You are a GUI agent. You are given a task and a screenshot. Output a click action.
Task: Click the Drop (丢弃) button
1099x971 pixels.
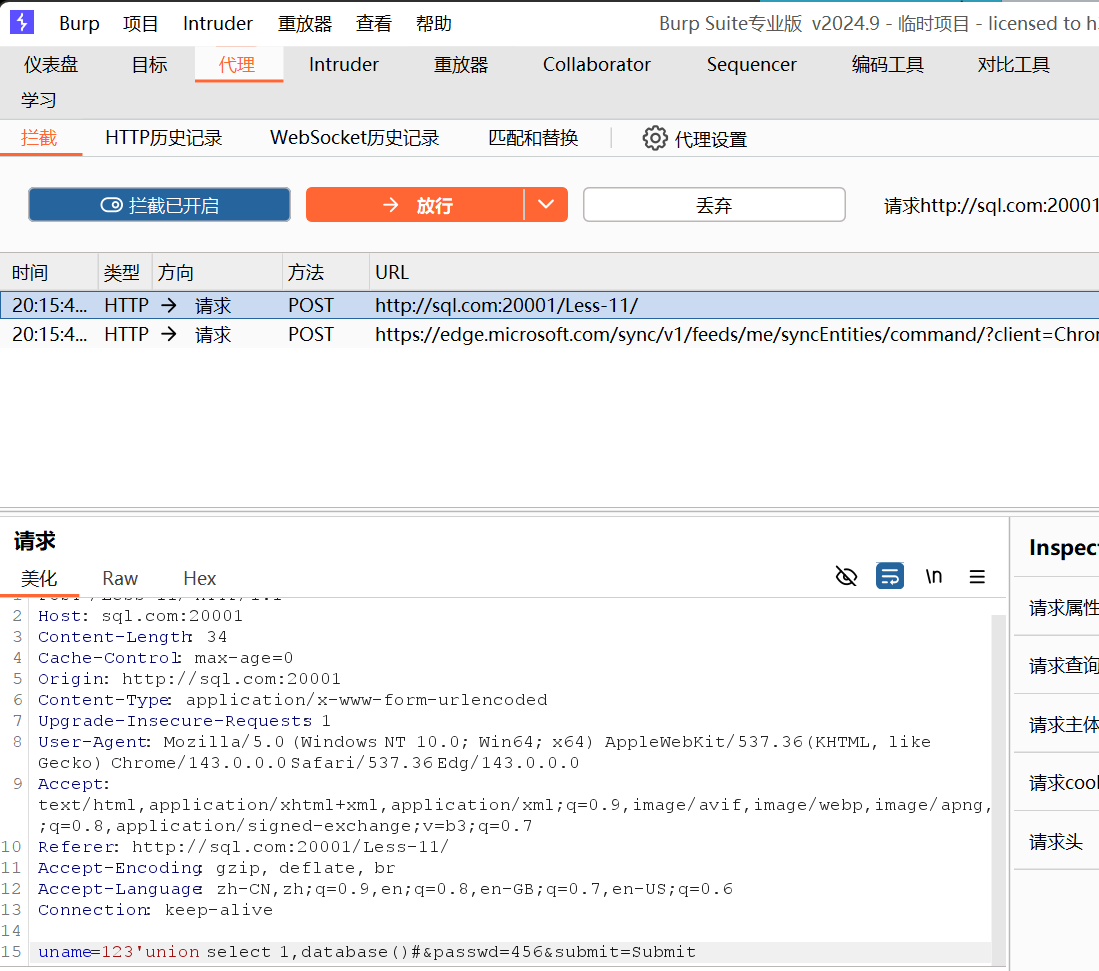(714, 205)
